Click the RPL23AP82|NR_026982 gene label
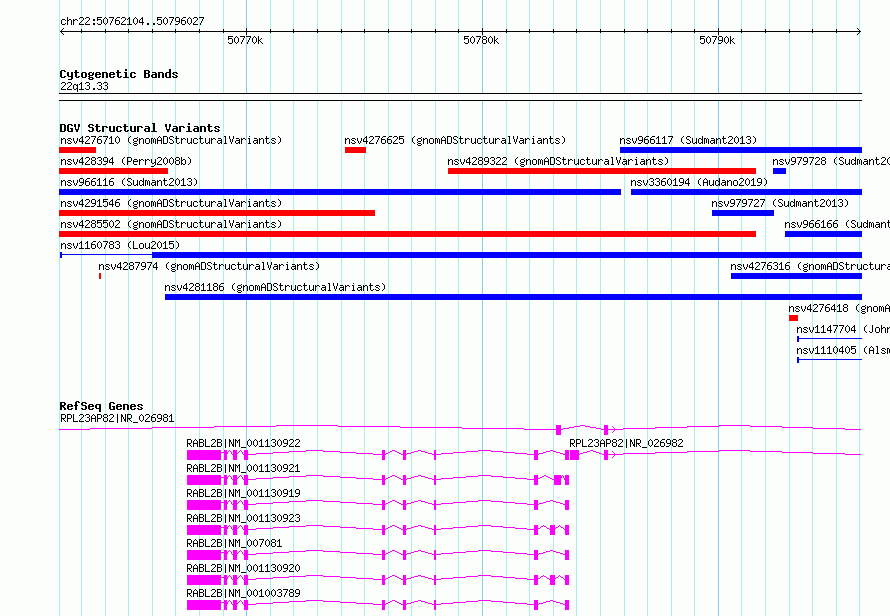This screenshot has height=616, width=890. point(626,443)
